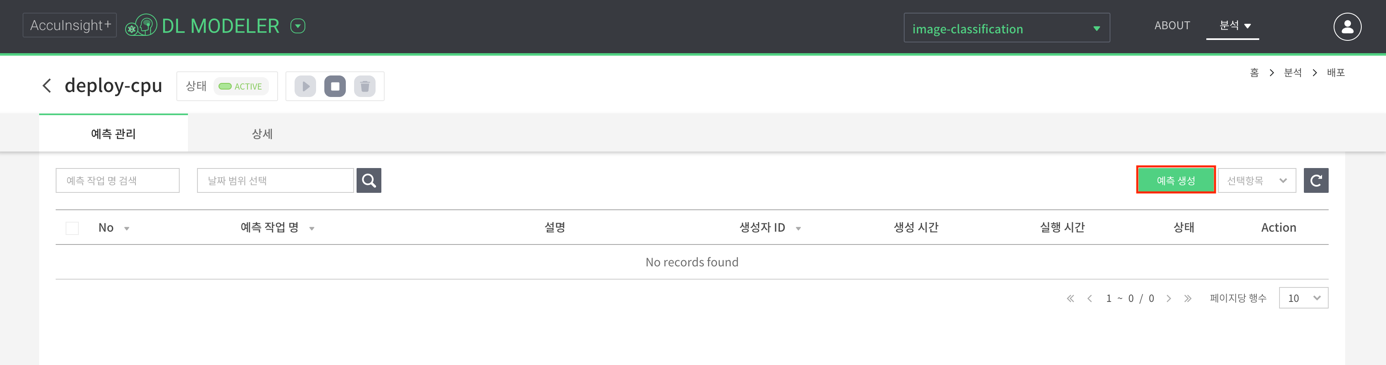Open the ABOUT link
The height and width of the screenshot is (365, 1386).
coord(1171,26)
